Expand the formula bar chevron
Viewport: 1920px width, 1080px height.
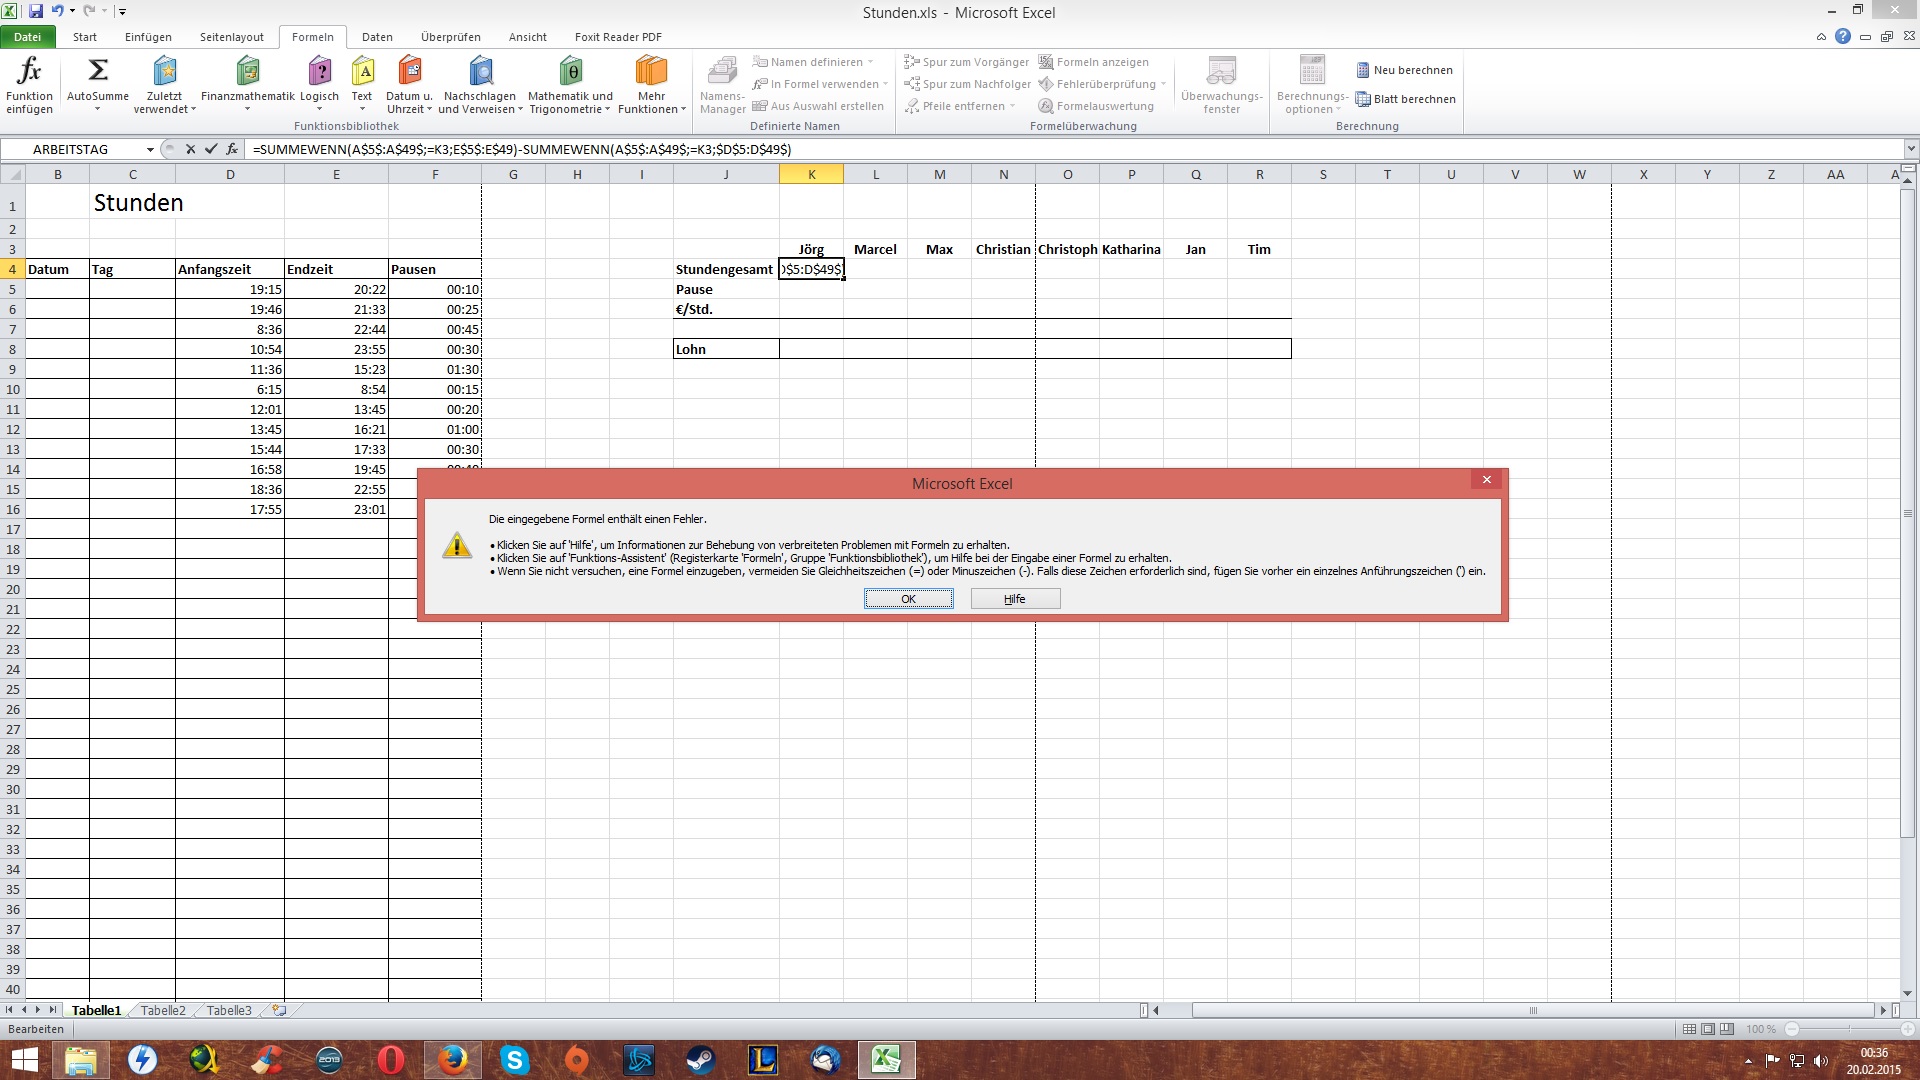[1911, 149]
